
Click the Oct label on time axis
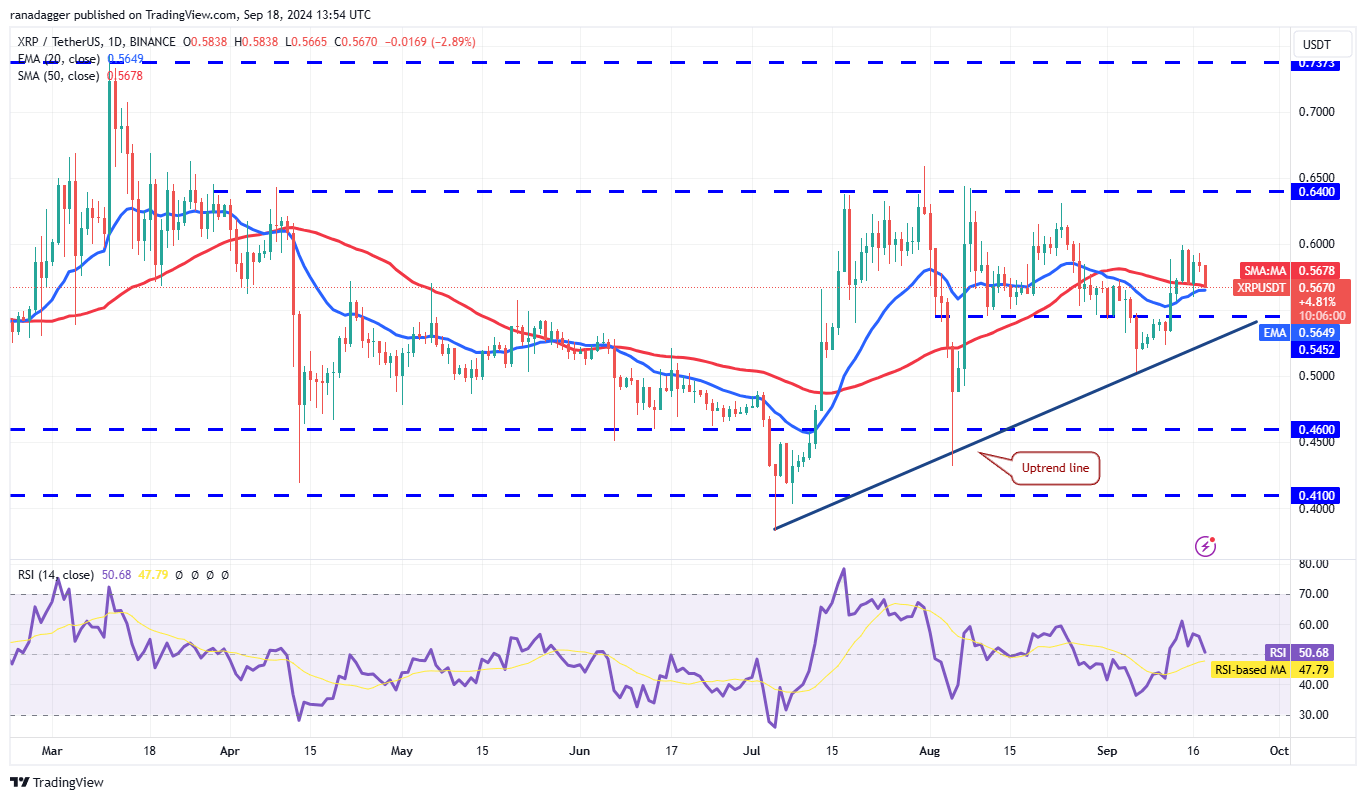pos(1278,750)
